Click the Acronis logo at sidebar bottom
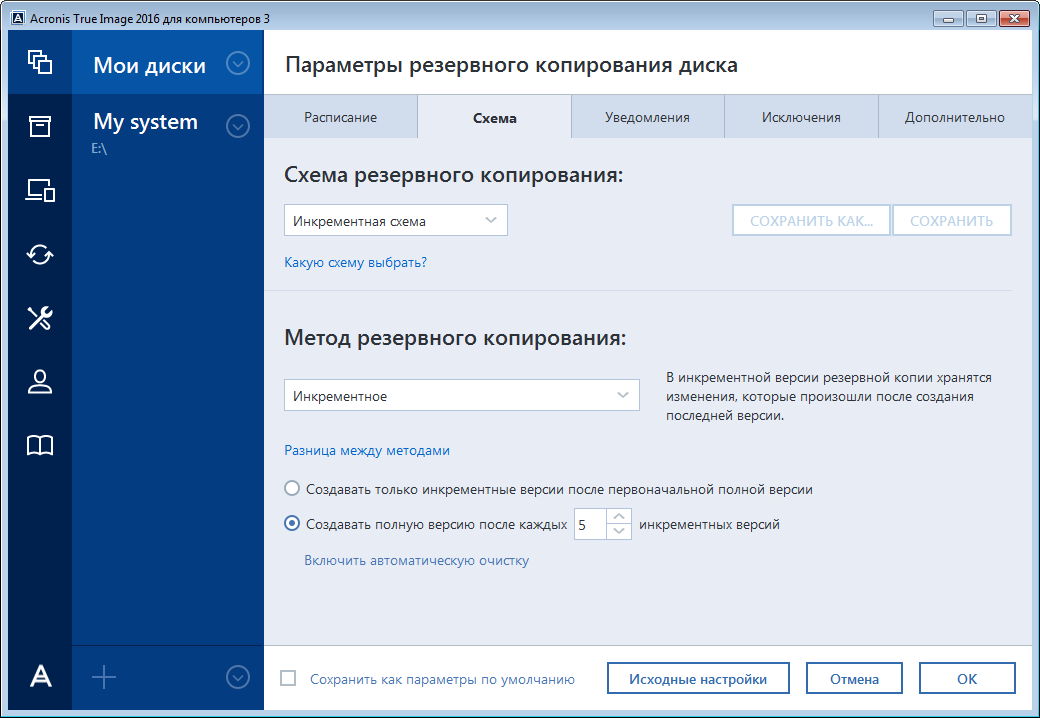 point(39,676)
